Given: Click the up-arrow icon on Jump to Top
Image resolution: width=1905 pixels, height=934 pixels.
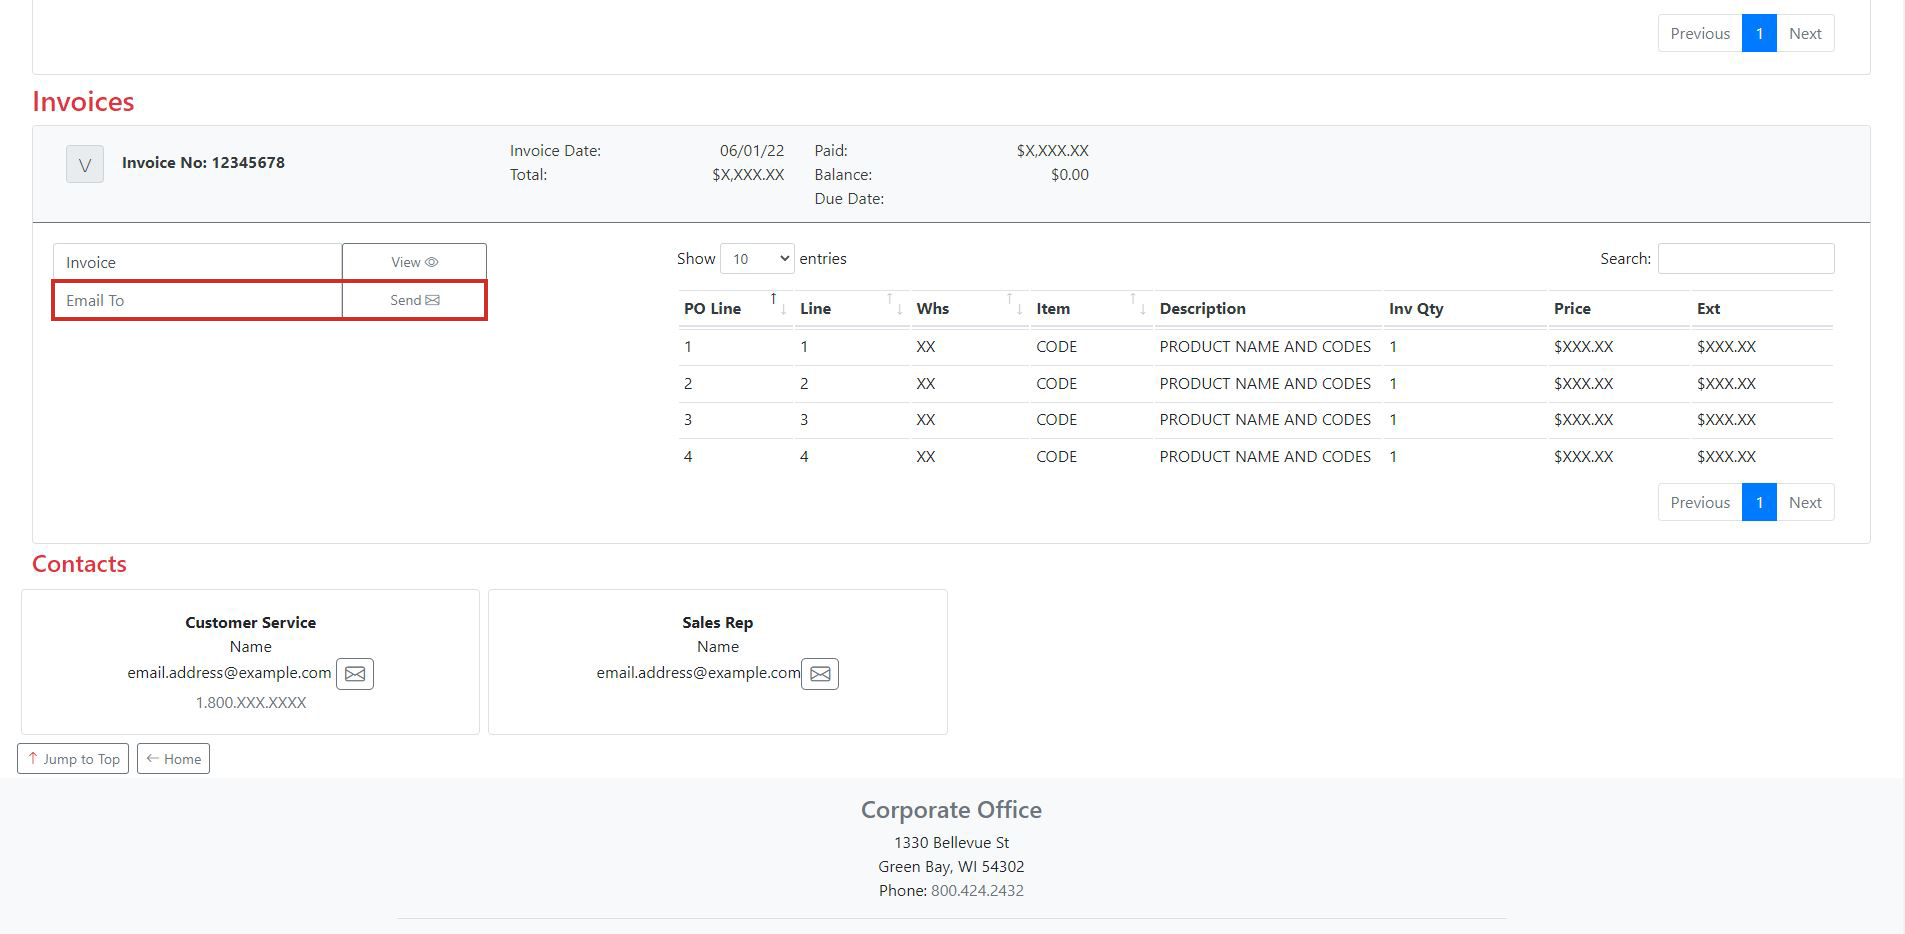Looking at the screenshot, I should [32, 758].
